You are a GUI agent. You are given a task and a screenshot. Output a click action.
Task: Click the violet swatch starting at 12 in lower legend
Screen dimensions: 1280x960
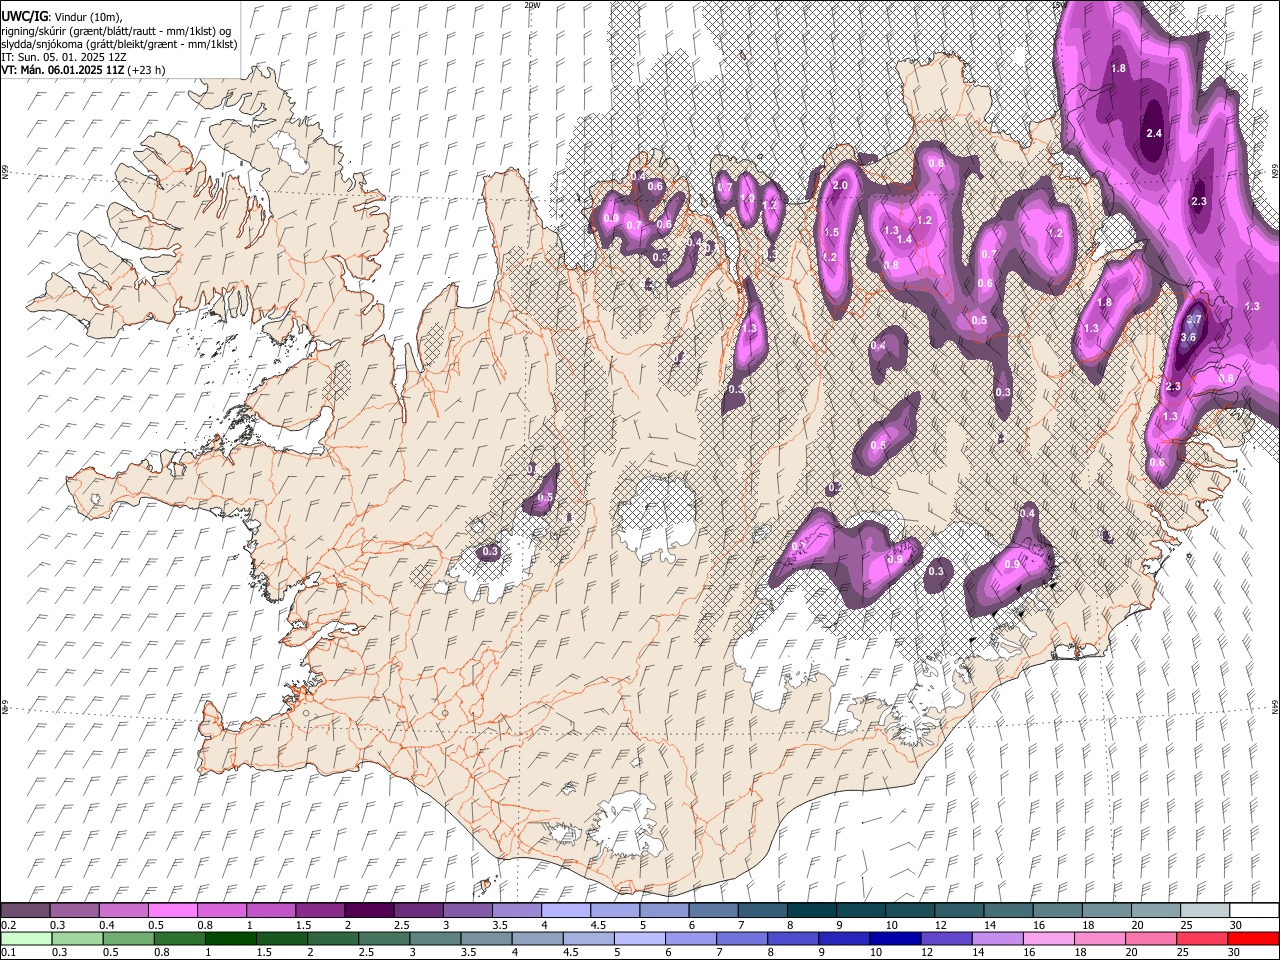(947, 939)
